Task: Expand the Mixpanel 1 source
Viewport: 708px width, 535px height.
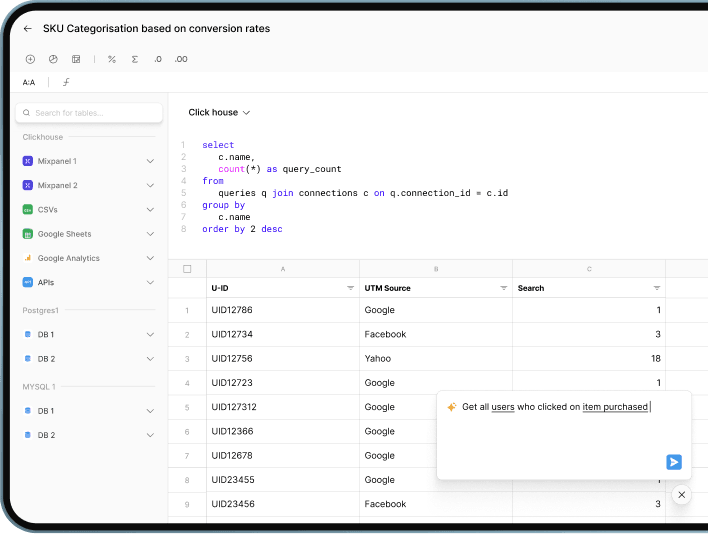Action: click(150, 161)
